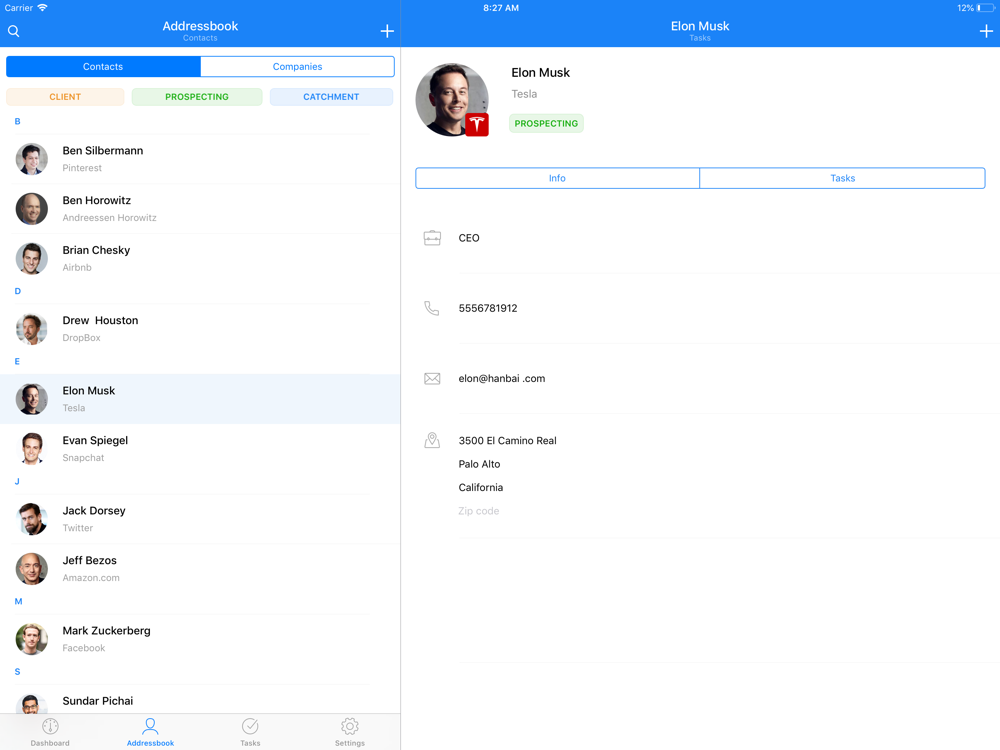Tap Elon Musk's large profile photo
The image size is (1000, 750).
(x=448, y=97)
